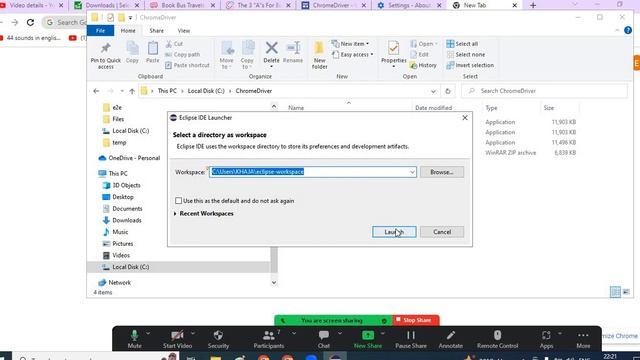
Task: Select Network in navigation pane
Action: click(x=119, y=282)
